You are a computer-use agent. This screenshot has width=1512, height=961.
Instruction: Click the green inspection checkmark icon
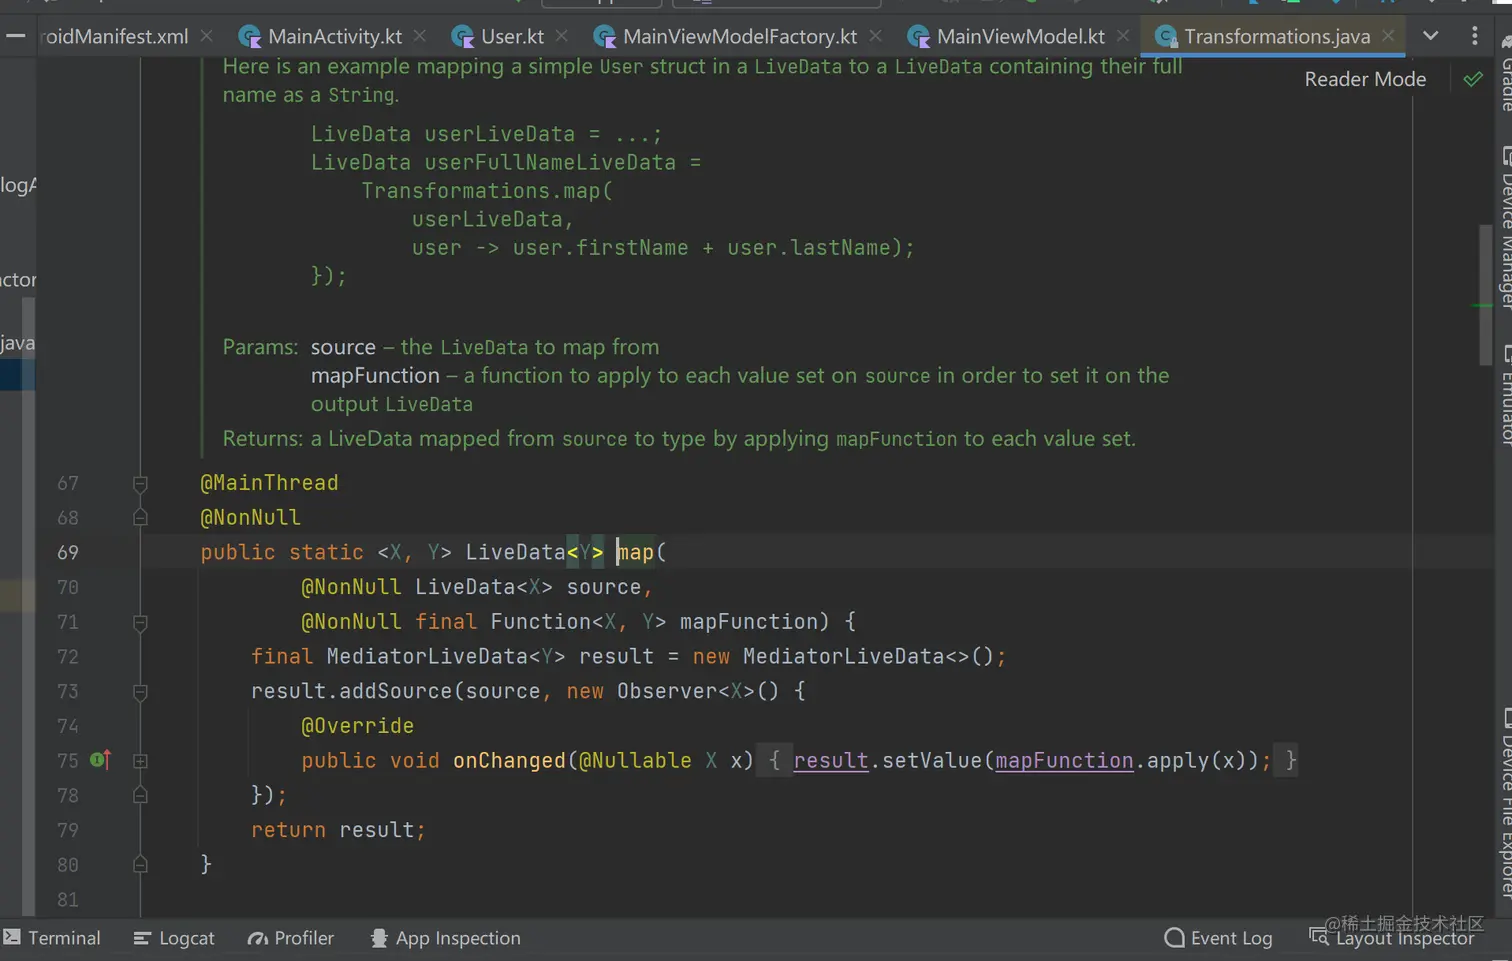coord(1473,79)
